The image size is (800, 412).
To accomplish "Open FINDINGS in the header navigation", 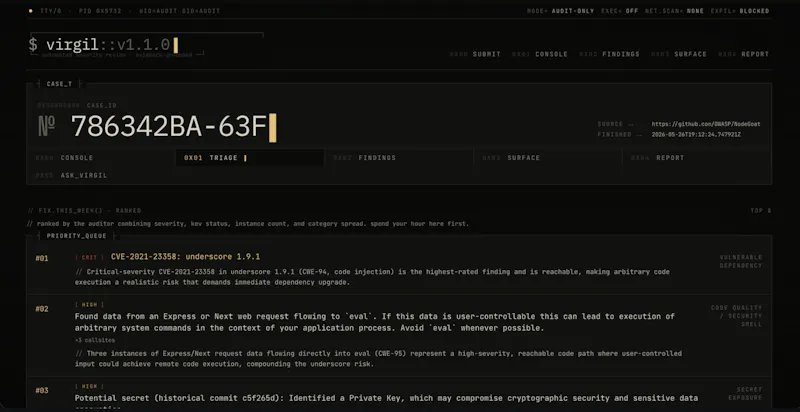I will (609, 54).
